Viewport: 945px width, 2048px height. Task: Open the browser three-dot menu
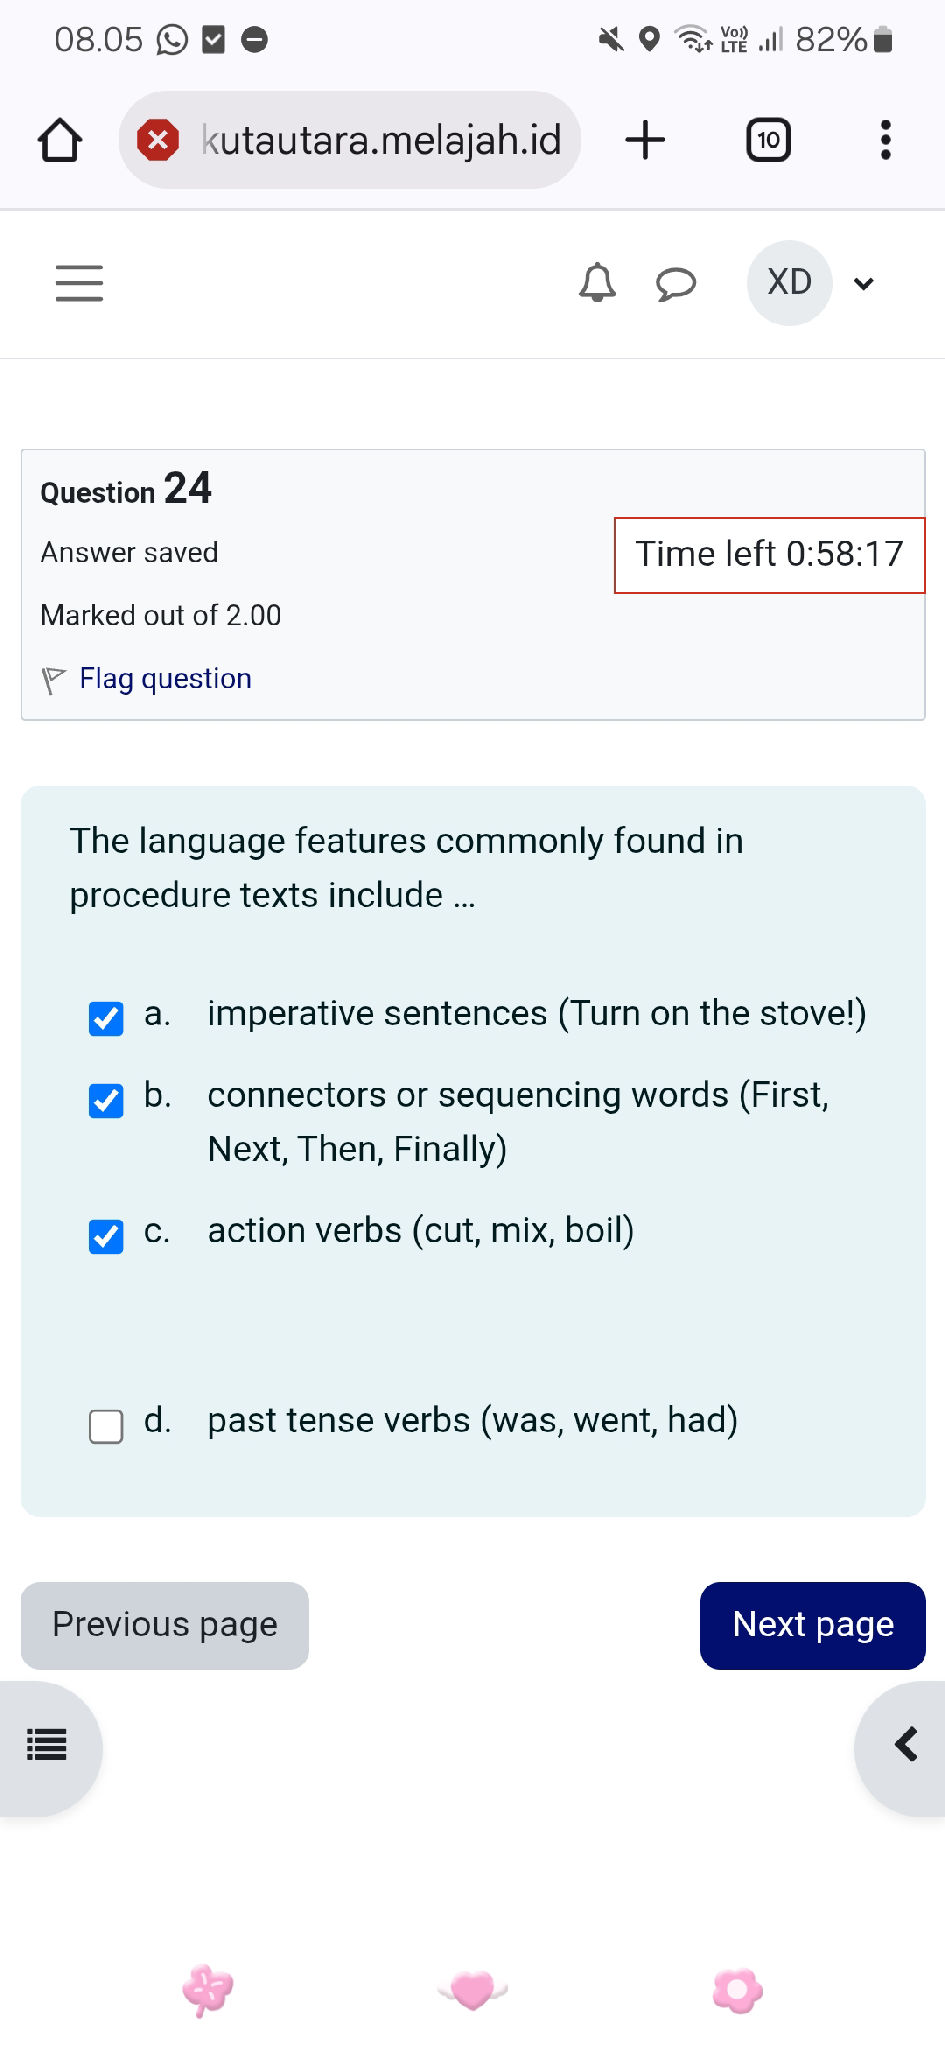tap(885, 140)
